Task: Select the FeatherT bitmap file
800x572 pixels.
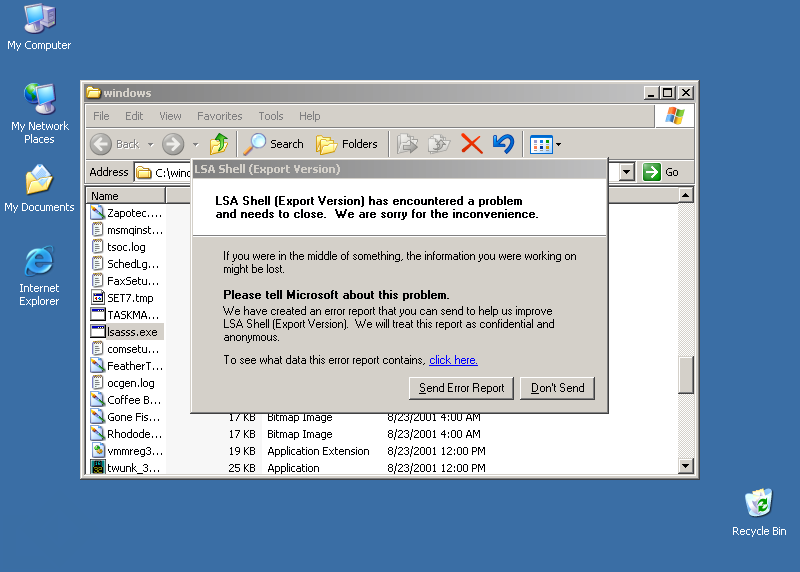Action: point(127,366)
